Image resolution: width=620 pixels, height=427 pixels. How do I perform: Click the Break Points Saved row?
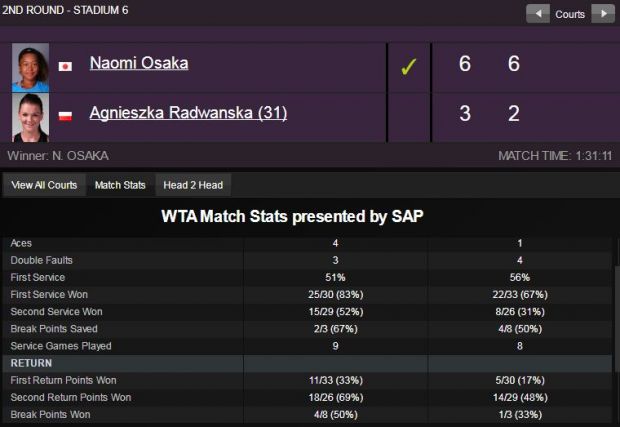(x=308, y=329)
